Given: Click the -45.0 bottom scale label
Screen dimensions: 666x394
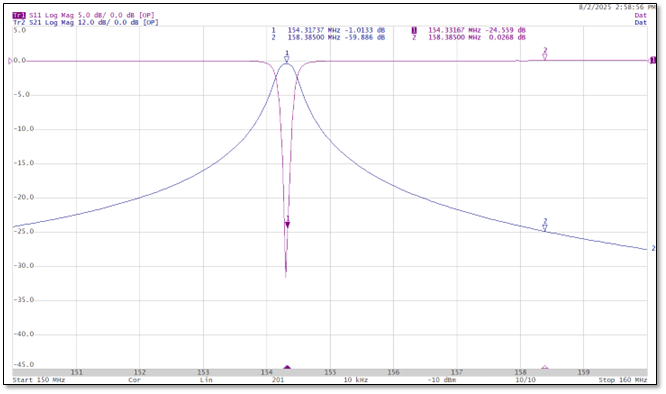Looking at the screenshot, I should (x=23, y=365).
